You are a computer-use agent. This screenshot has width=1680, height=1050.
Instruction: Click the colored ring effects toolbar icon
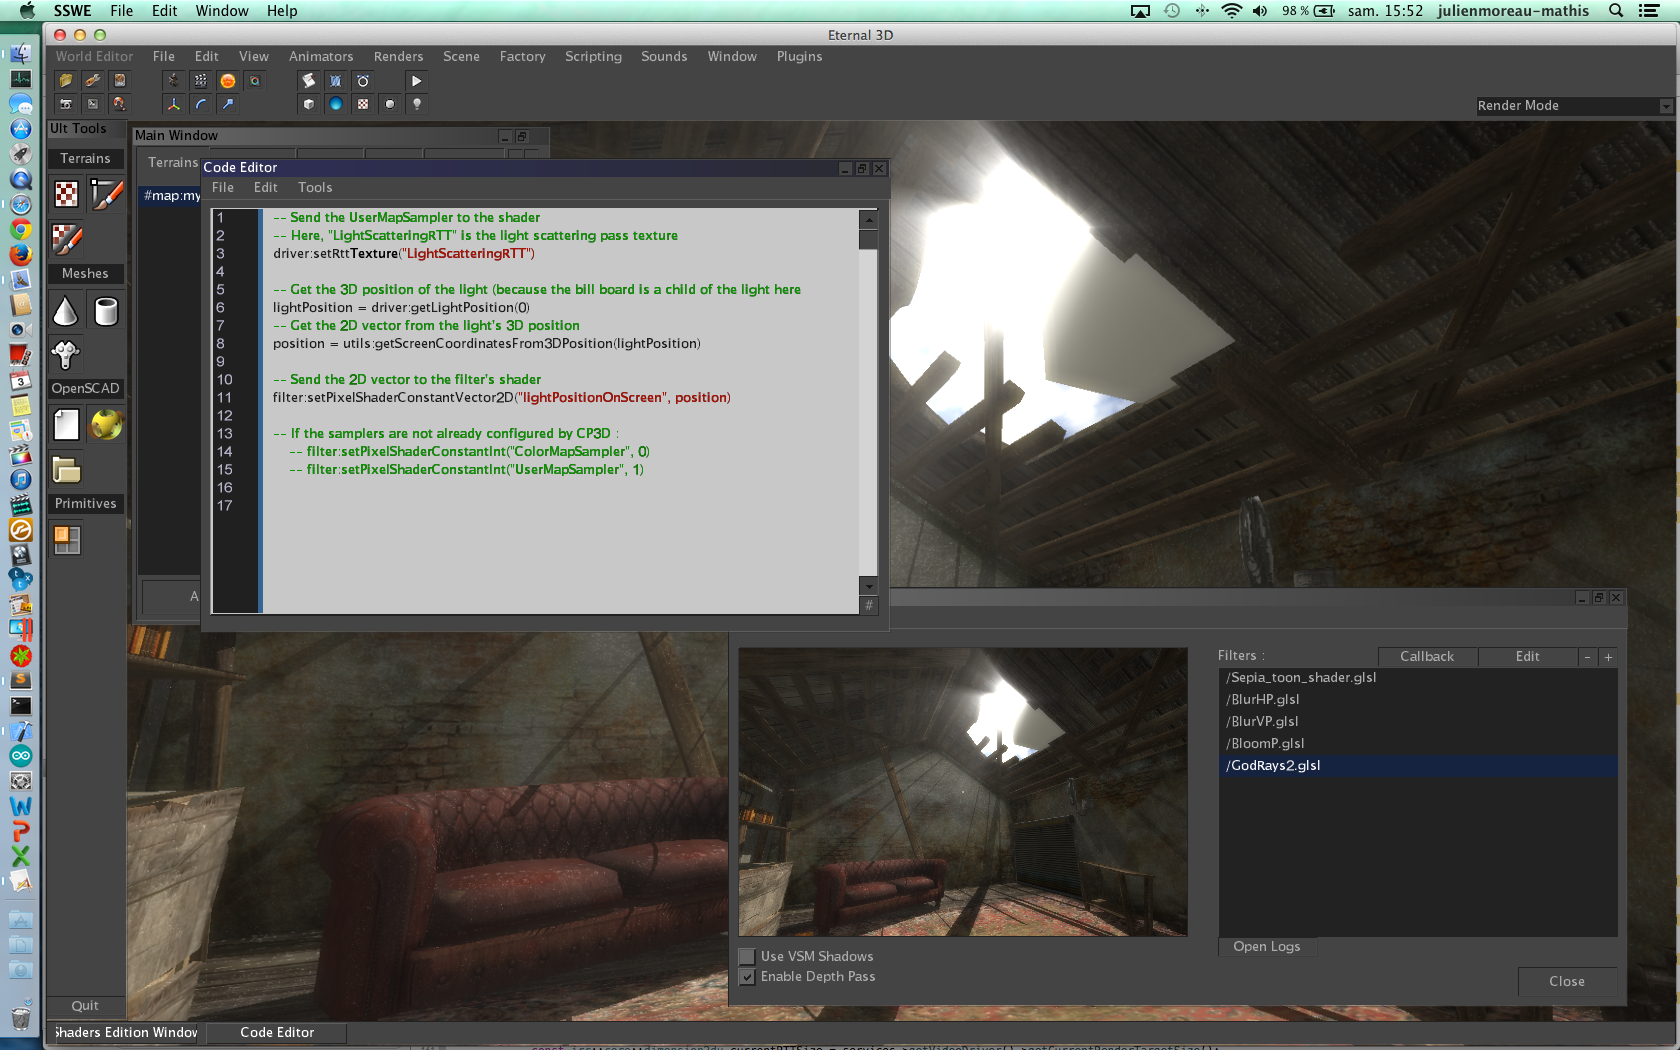[x=255, y=80]
